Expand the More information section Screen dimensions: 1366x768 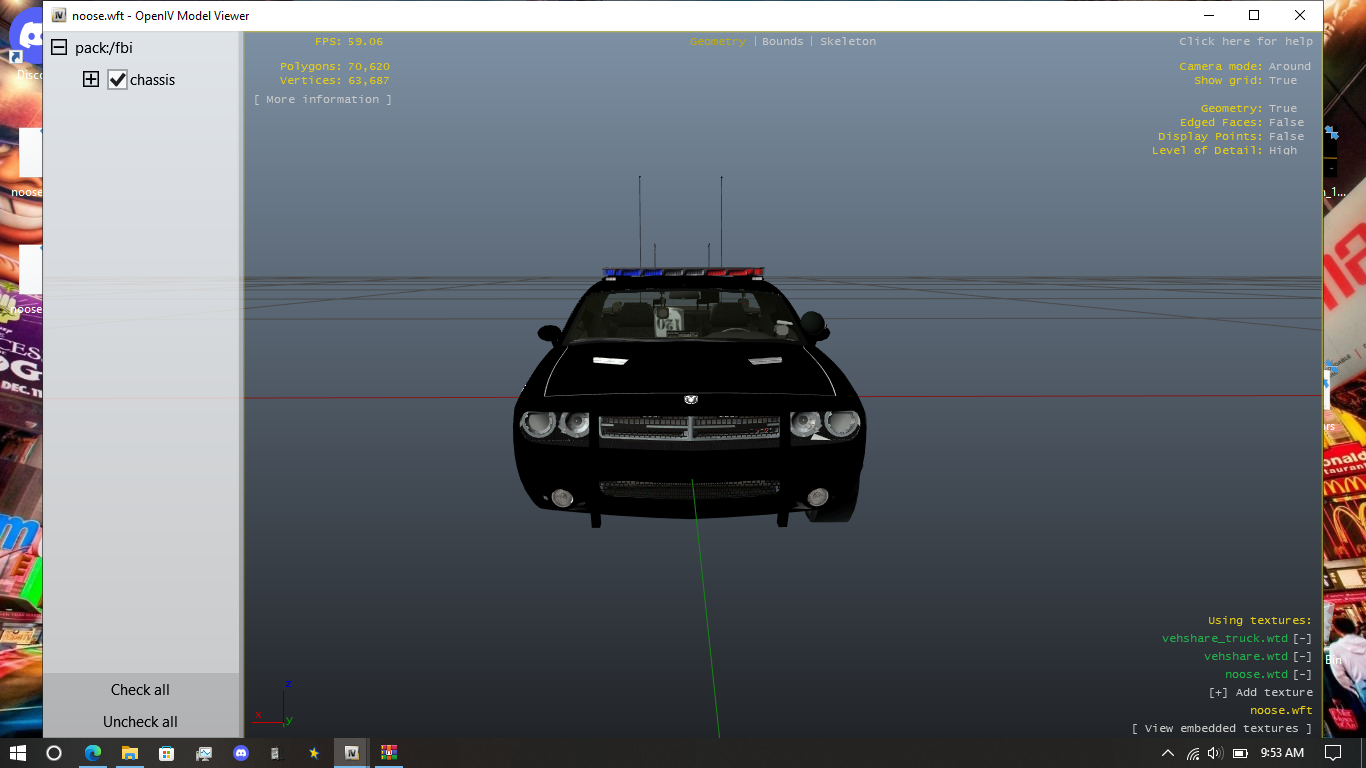(x=323, y=99)
